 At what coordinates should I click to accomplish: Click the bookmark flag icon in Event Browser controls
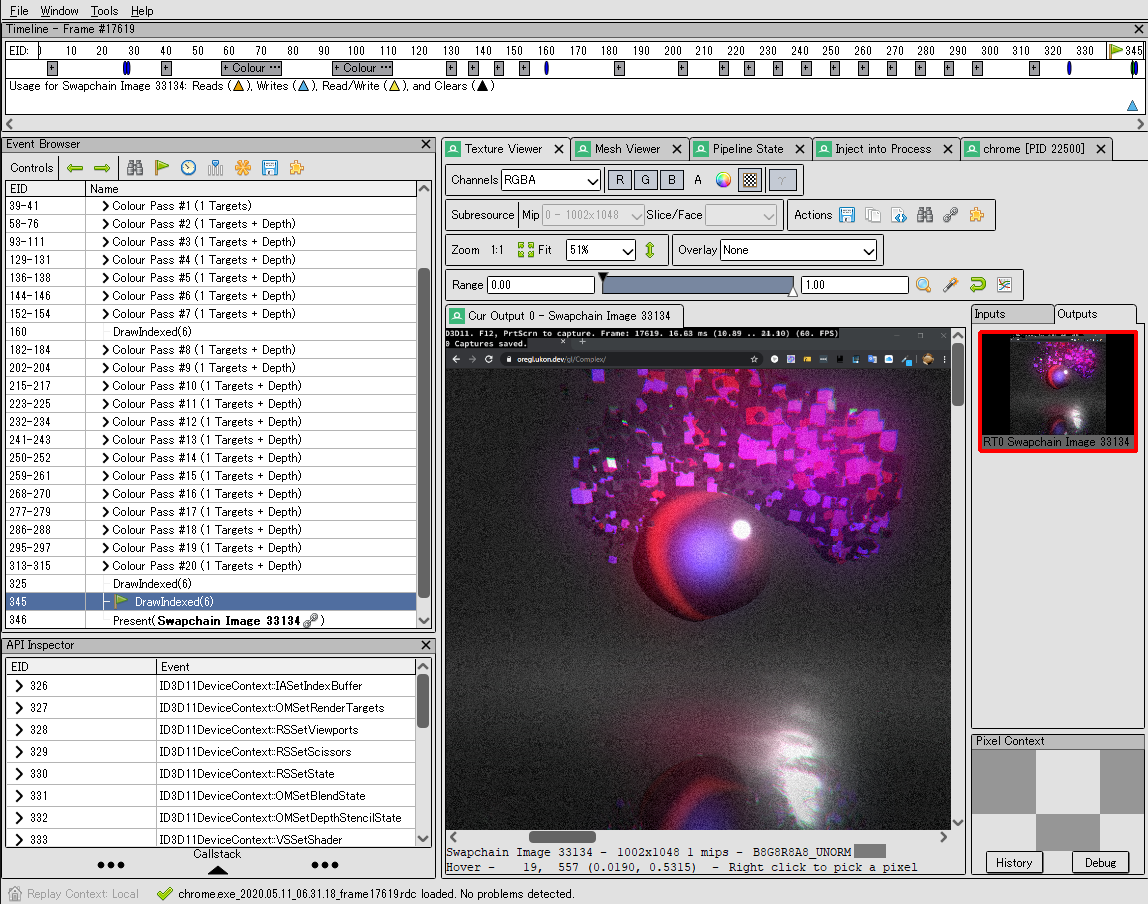click(161, 168)
